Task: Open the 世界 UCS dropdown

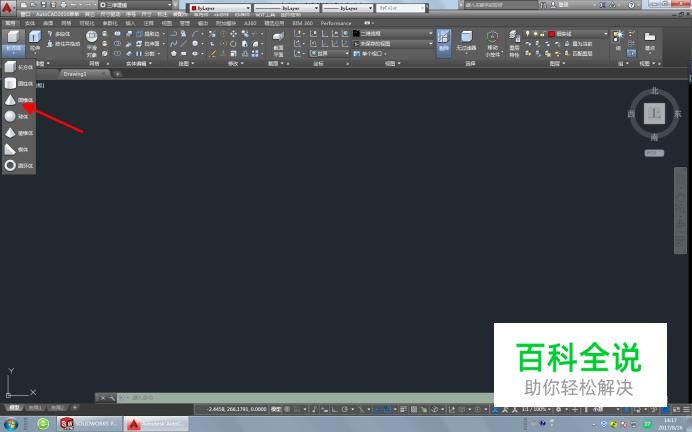Action: [x=329, y=53]
